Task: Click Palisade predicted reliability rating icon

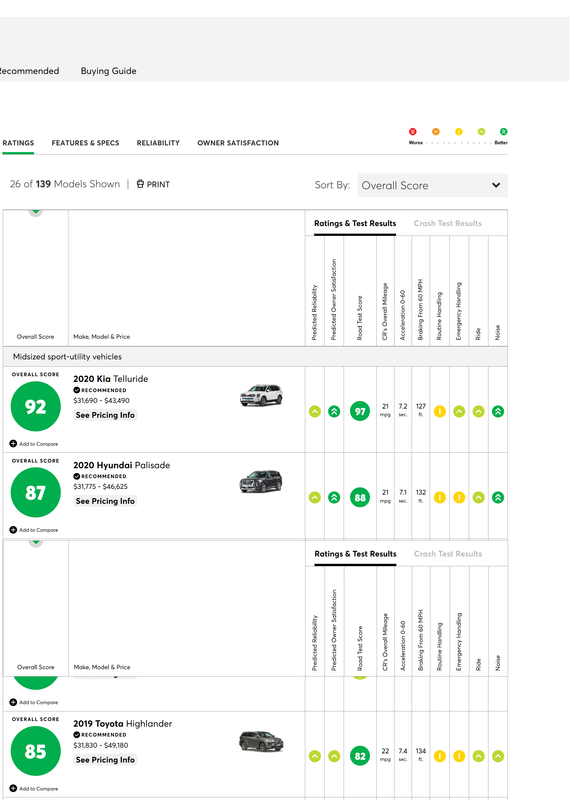Action: point(315,497)
